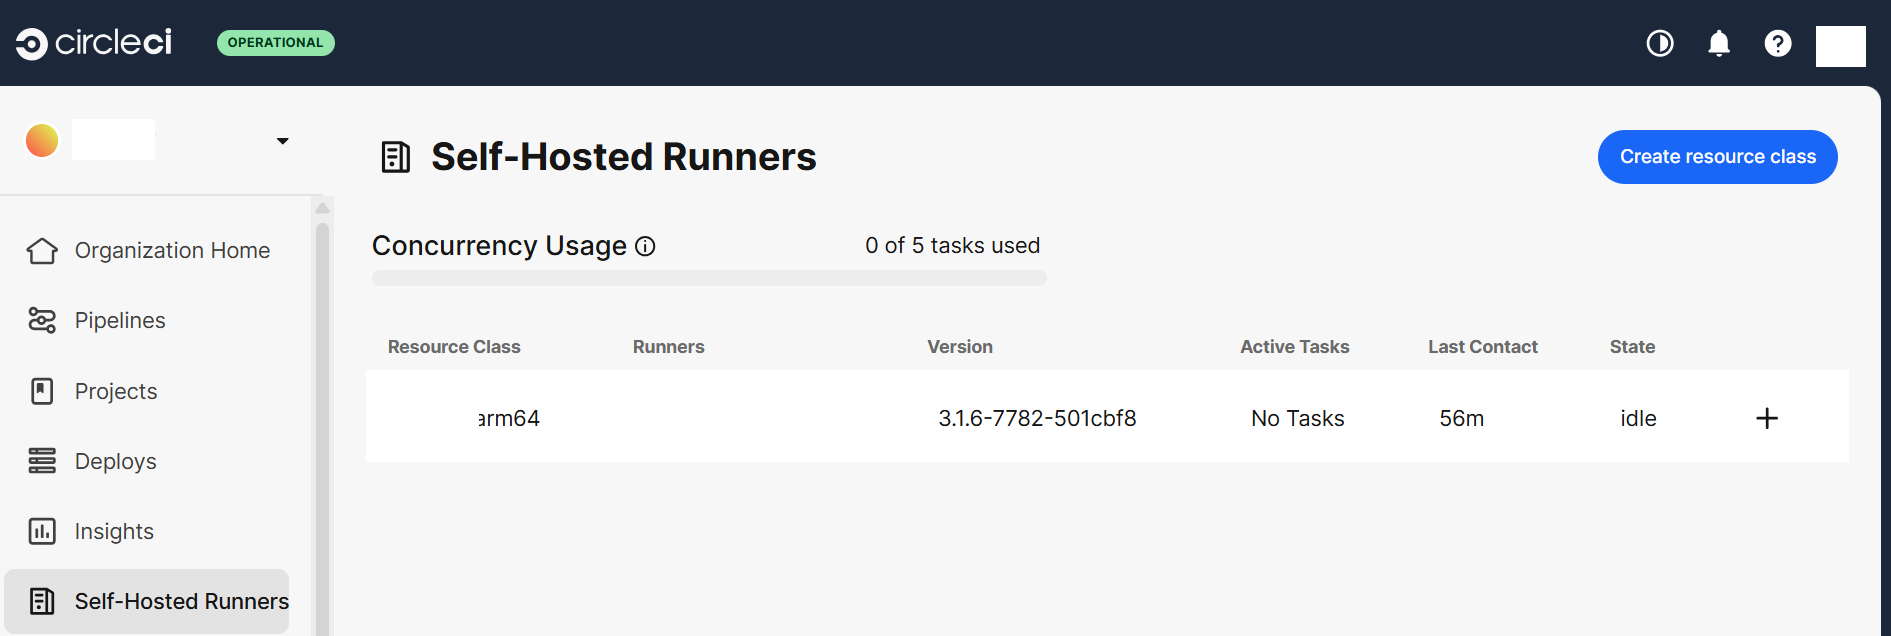
Task: Click the Version column header
Action: pyautogui.click(x=960, y=347)
